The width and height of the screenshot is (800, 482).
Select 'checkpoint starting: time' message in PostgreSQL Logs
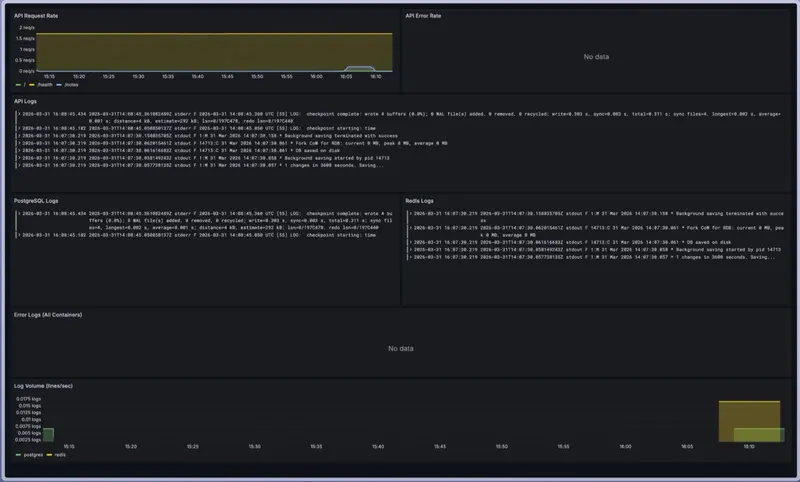[x=341, y=235]
